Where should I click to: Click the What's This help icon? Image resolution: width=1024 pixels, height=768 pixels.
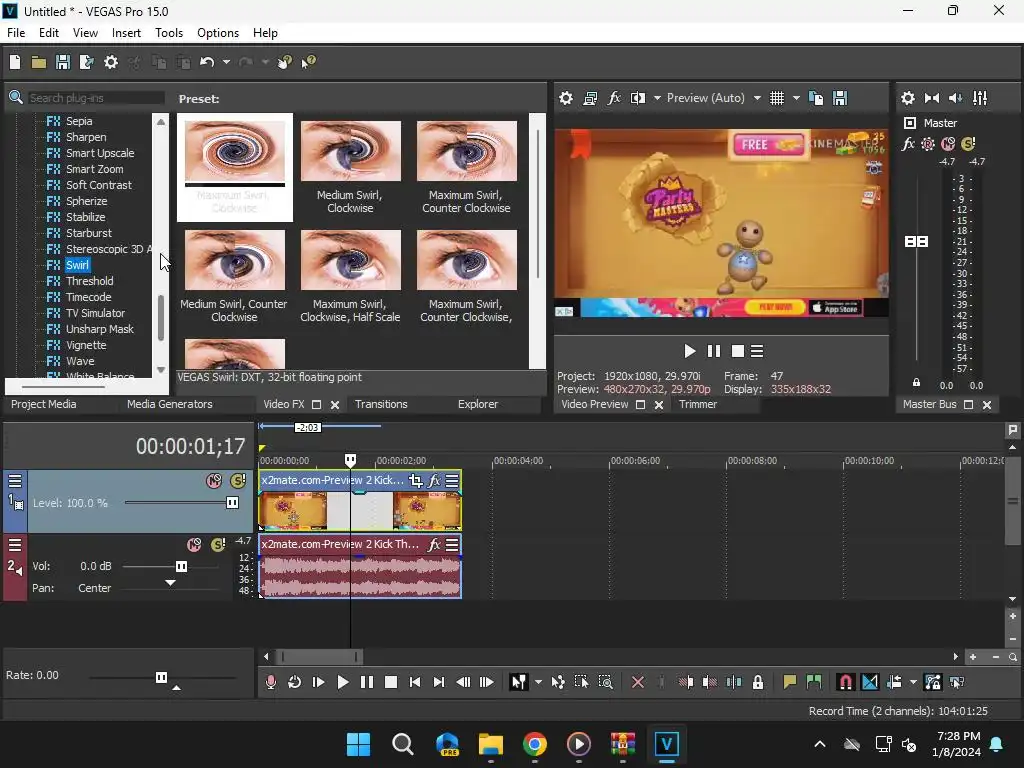(x=308, y=62)
